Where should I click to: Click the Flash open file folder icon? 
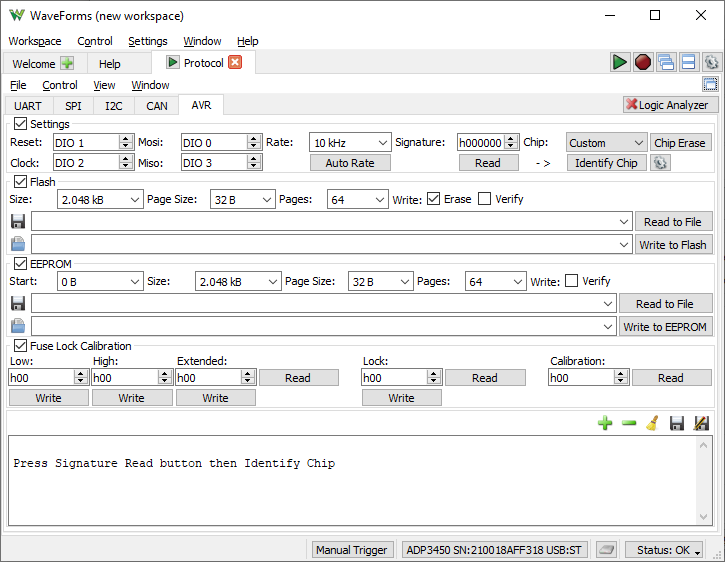coord(18,244)
